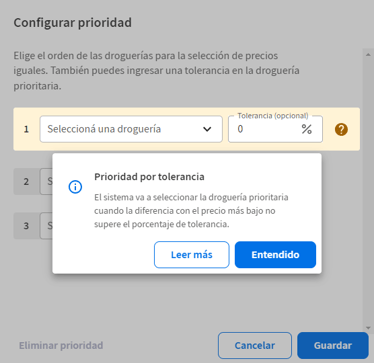Screen dimensions: 374x363
Task: Click the number 2 priority badge
Action: click(x=26, y=182)
